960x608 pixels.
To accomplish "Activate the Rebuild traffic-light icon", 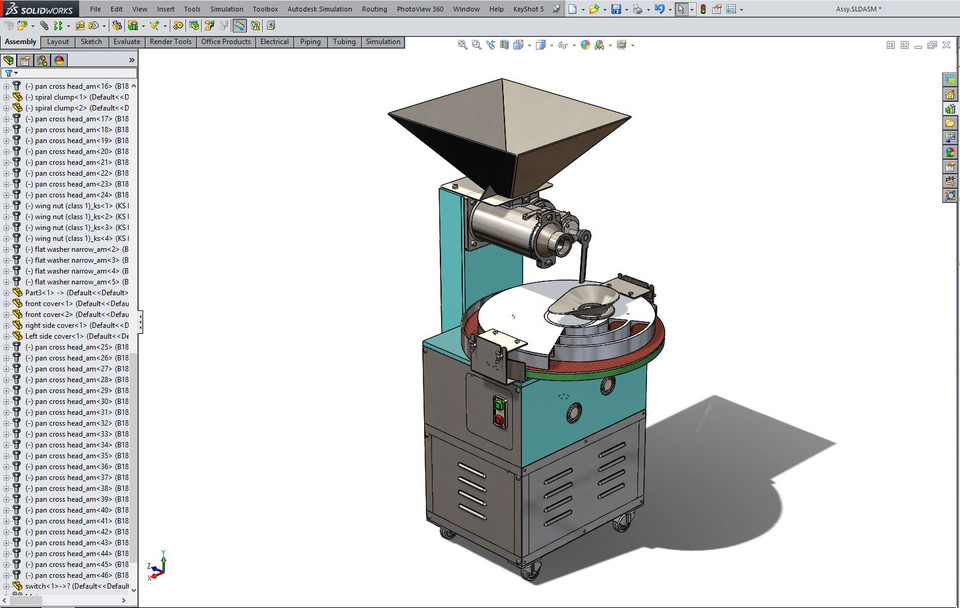I will tap(702, 9).
